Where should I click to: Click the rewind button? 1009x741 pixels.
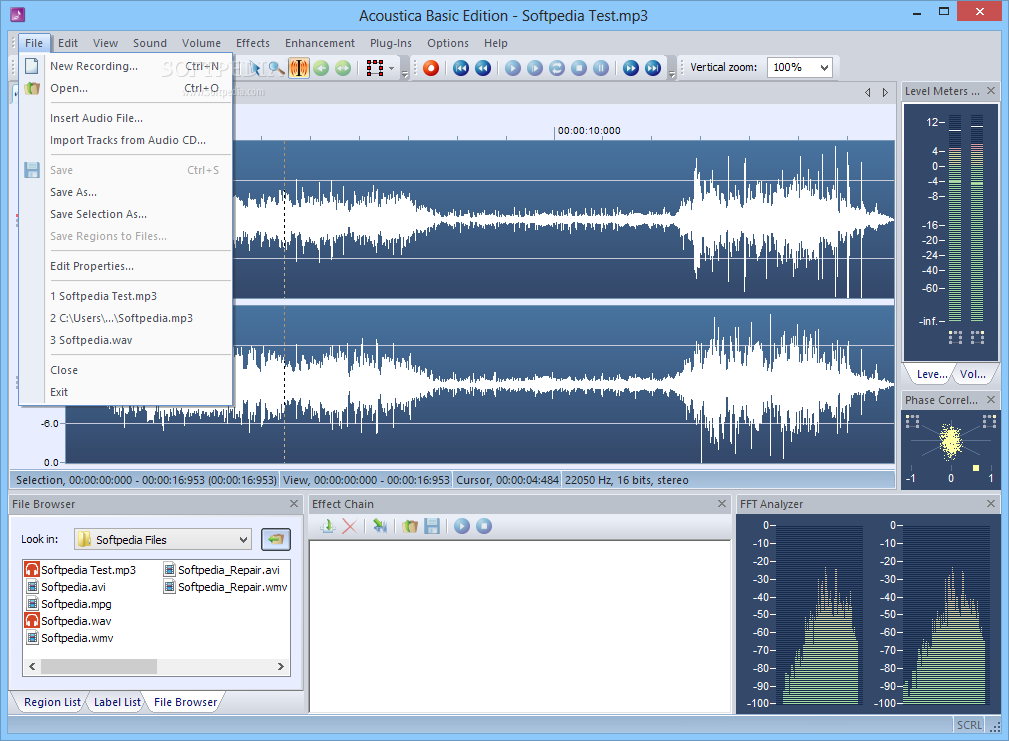[x=483, y=68]
